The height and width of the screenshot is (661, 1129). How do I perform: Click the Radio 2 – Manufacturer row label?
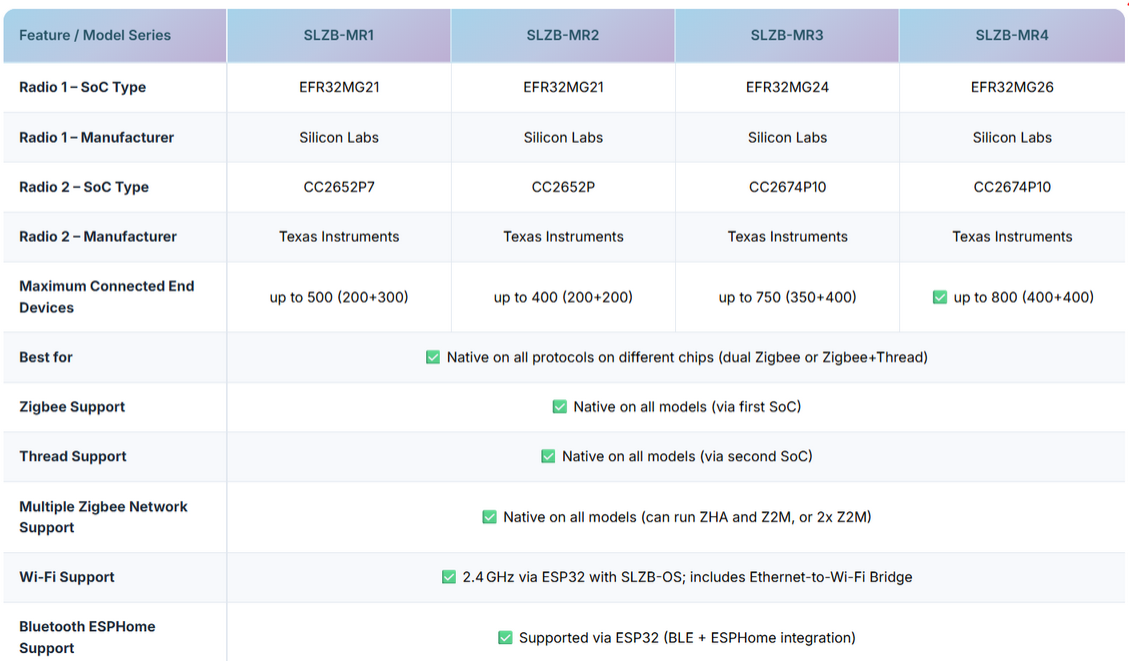pyautogui.click(x=98, y=237)
